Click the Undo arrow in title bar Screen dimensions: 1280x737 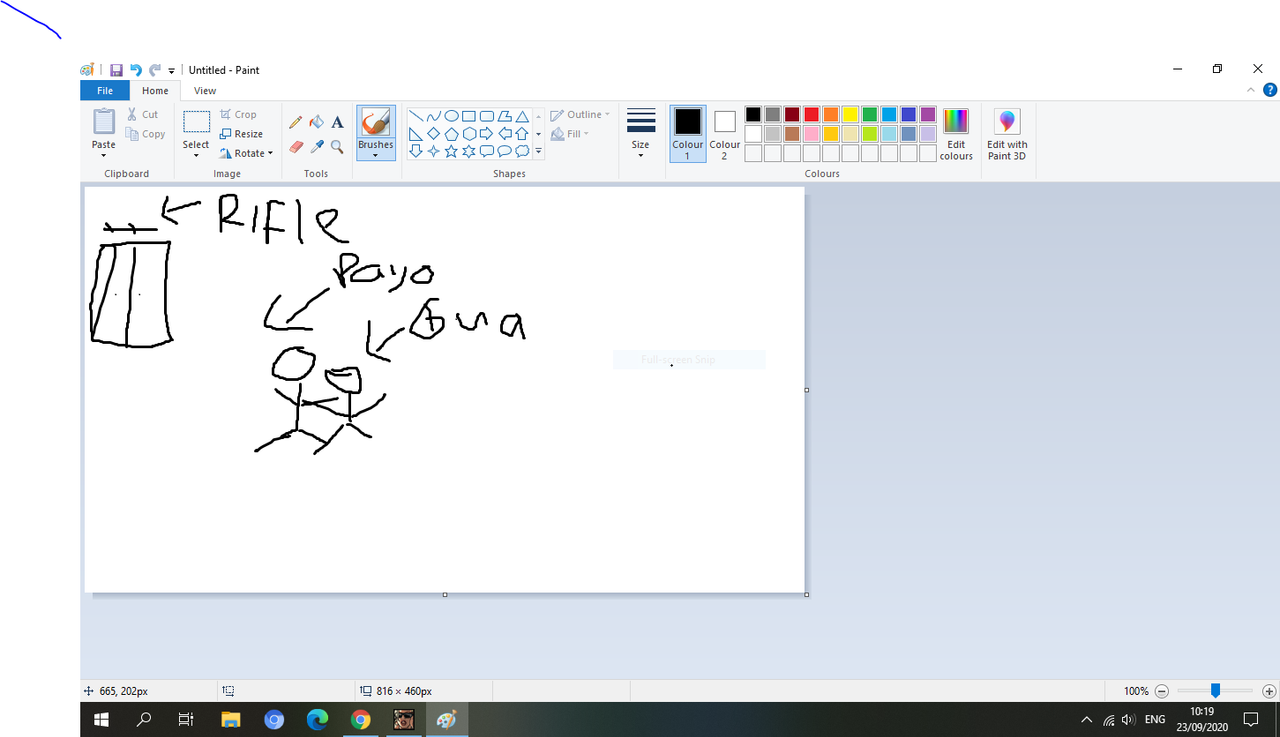[135, 70]
